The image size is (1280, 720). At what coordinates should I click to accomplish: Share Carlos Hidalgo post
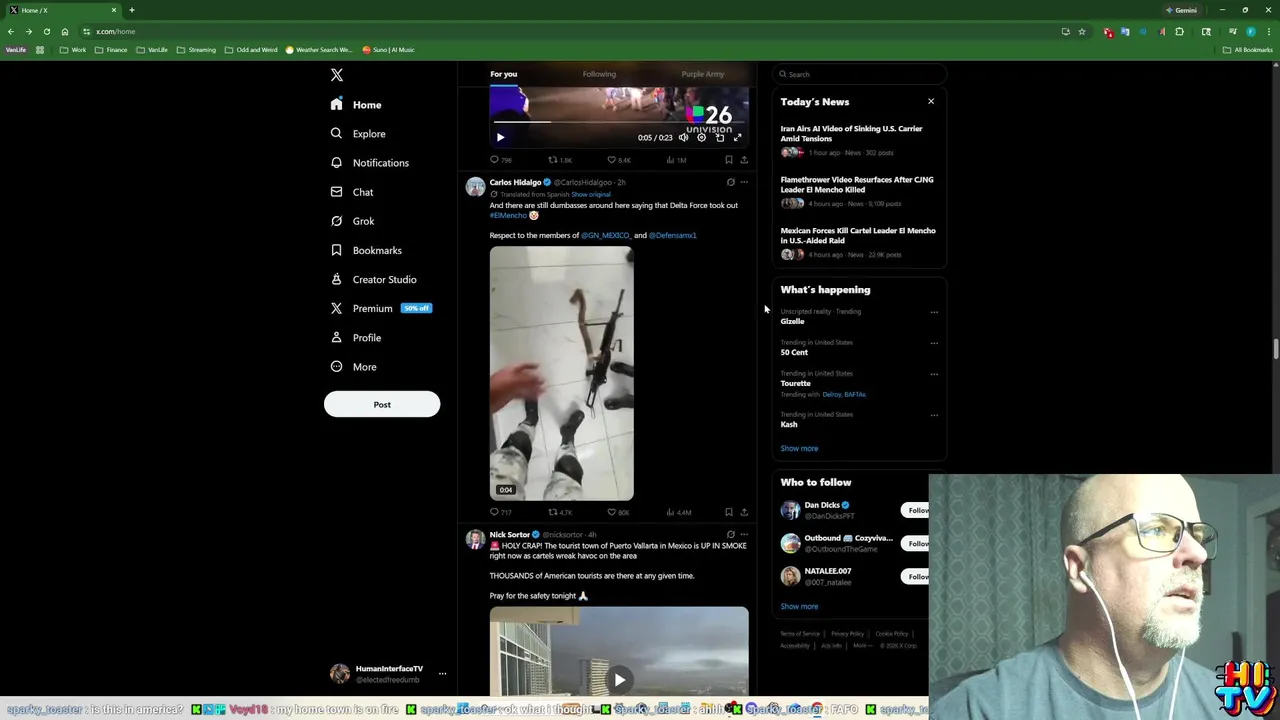point(744,512)
